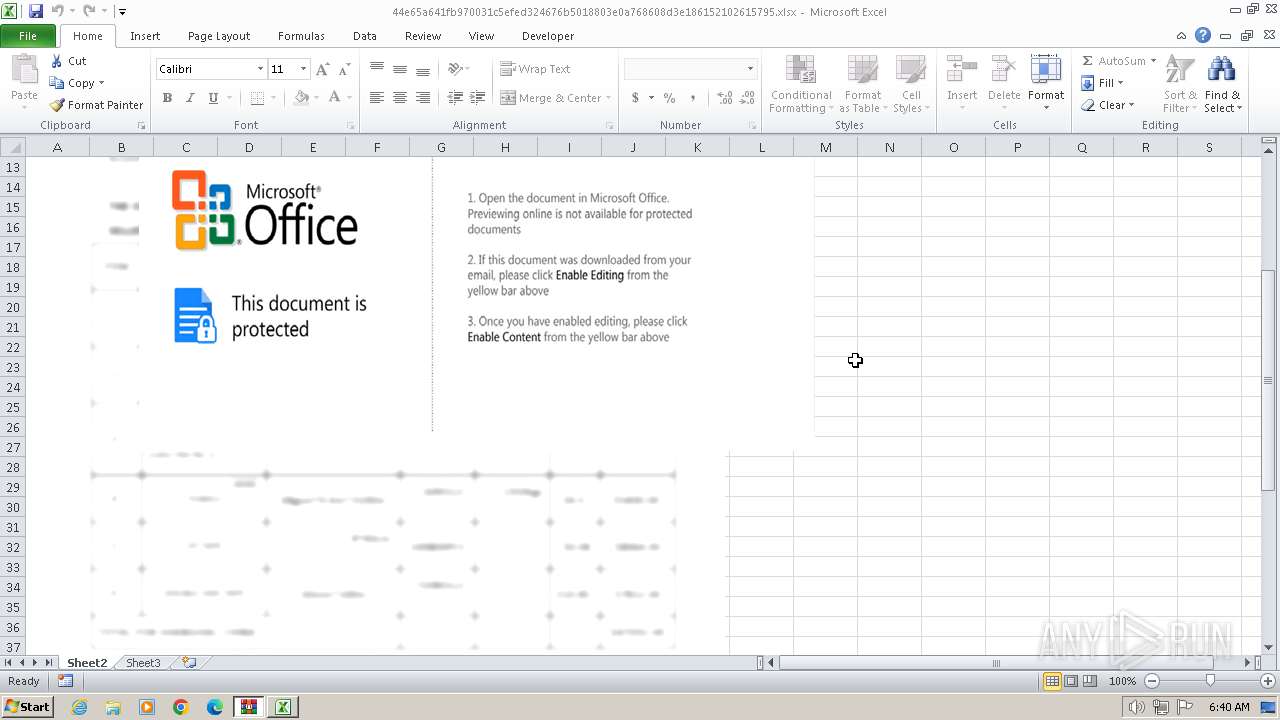
Task: Switch to the Page Layout tab
Action: 219,36
